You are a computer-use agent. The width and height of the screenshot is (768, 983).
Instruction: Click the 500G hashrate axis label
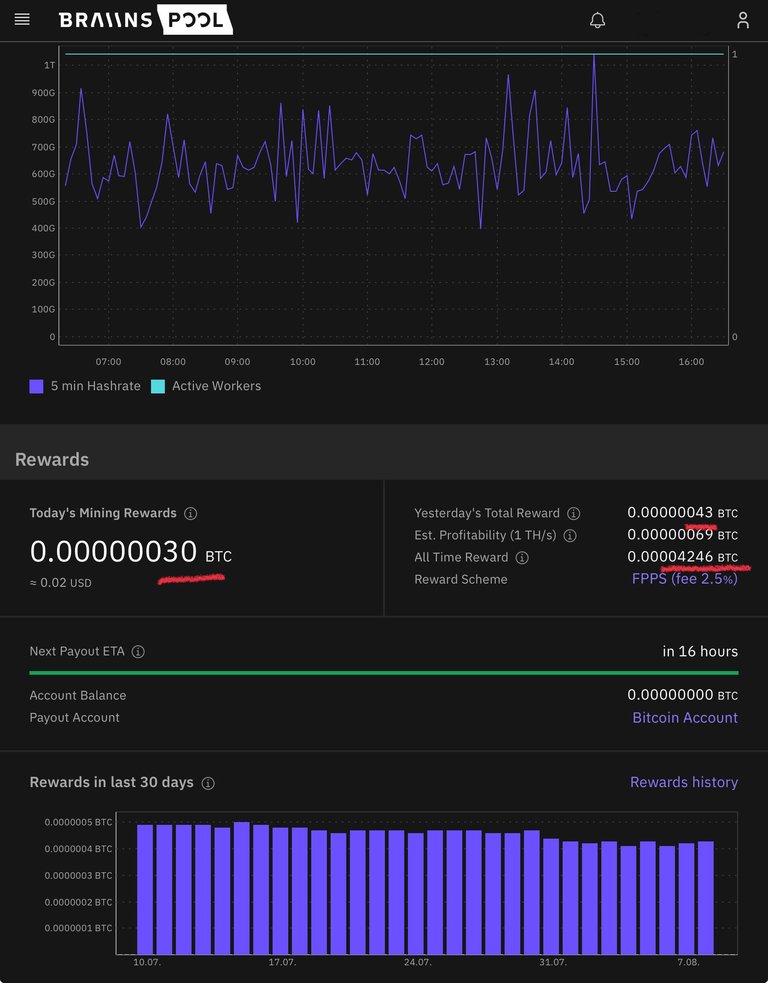tap(43, 201)
